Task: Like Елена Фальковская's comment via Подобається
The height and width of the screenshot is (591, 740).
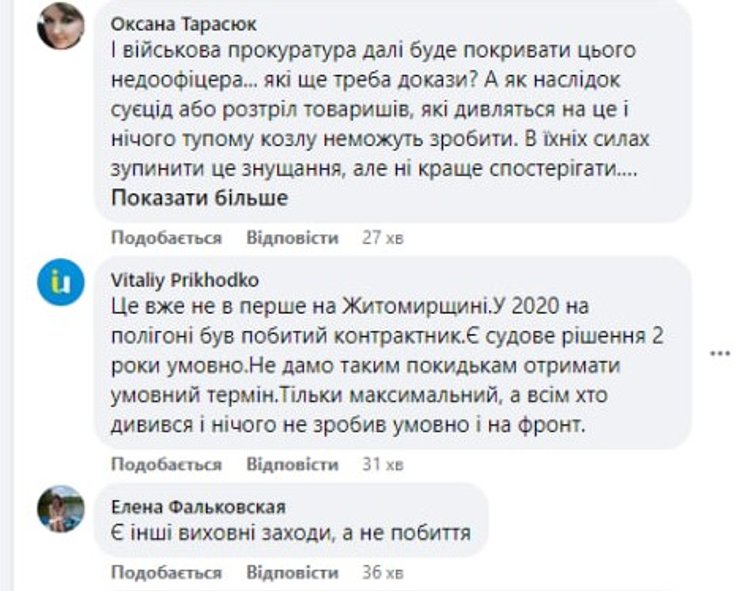Action: pyautogui.click(x=166, y=572)
